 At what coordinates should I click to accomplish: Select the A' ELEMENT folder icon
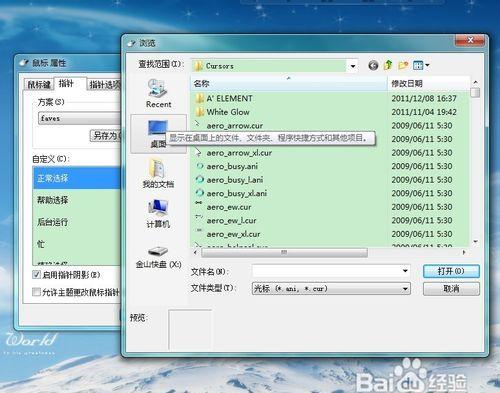point(199,98)
